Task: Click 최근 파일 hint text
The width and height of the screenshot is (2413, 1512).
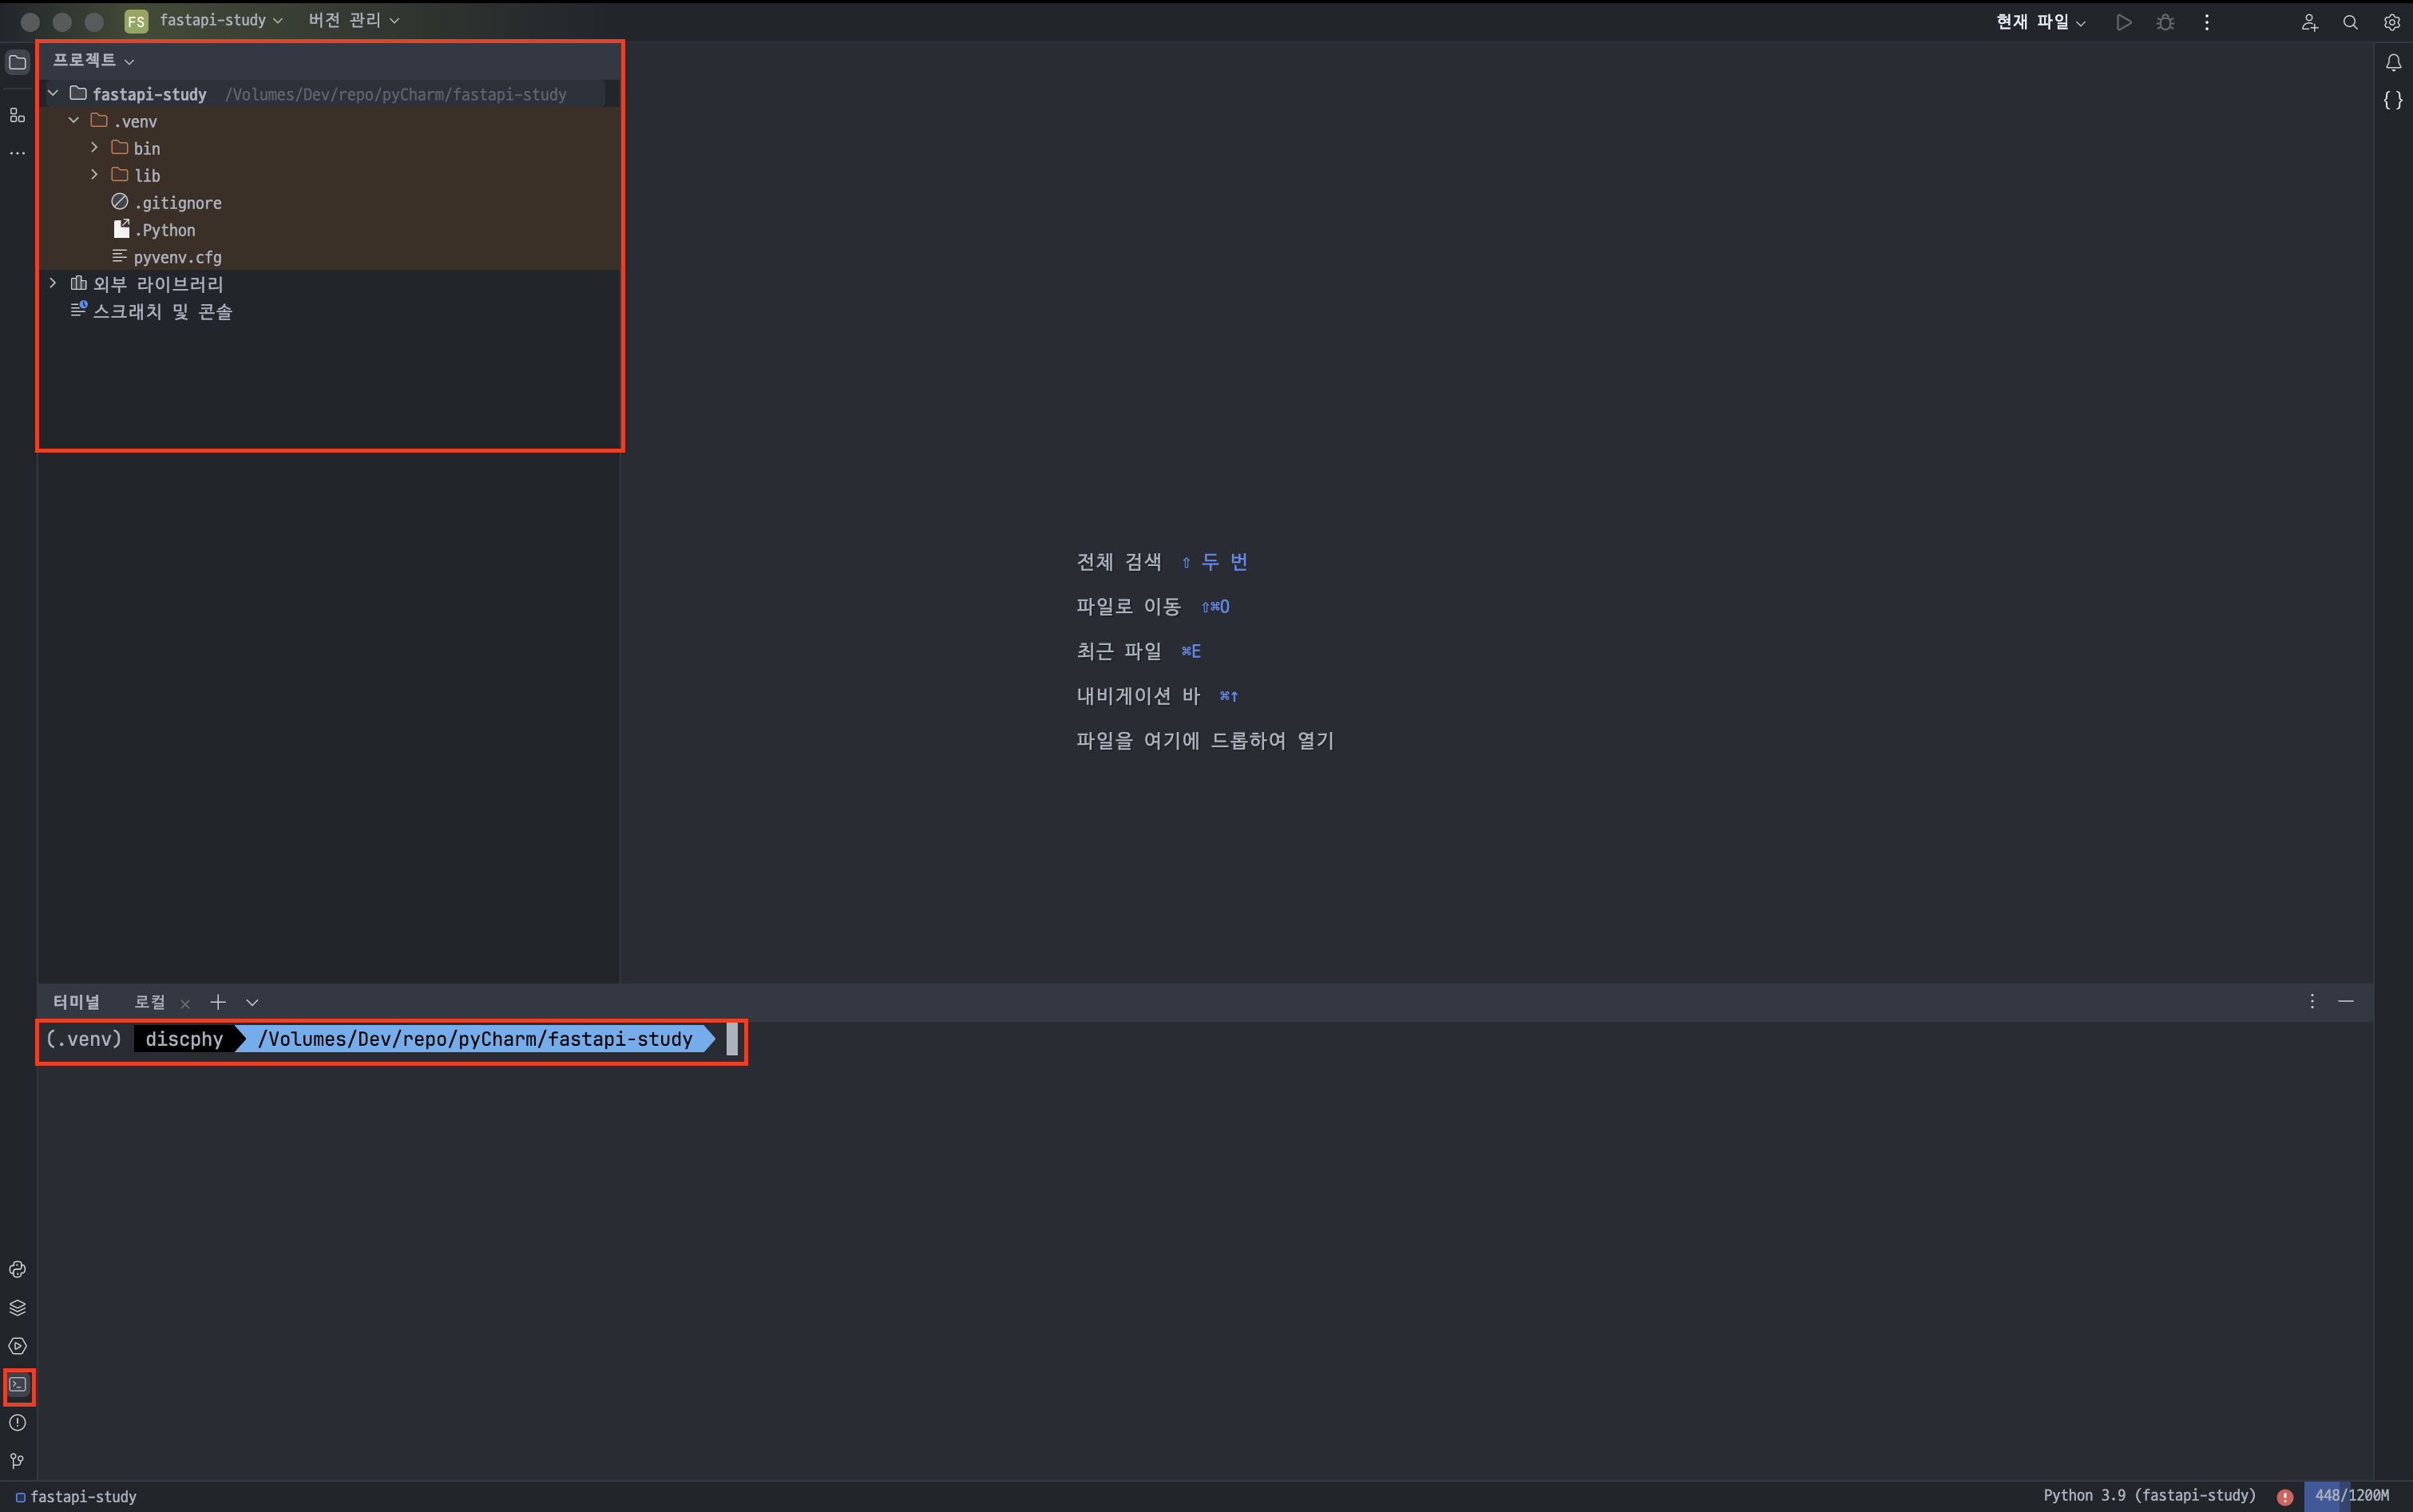Action: tap(1119, 651)
